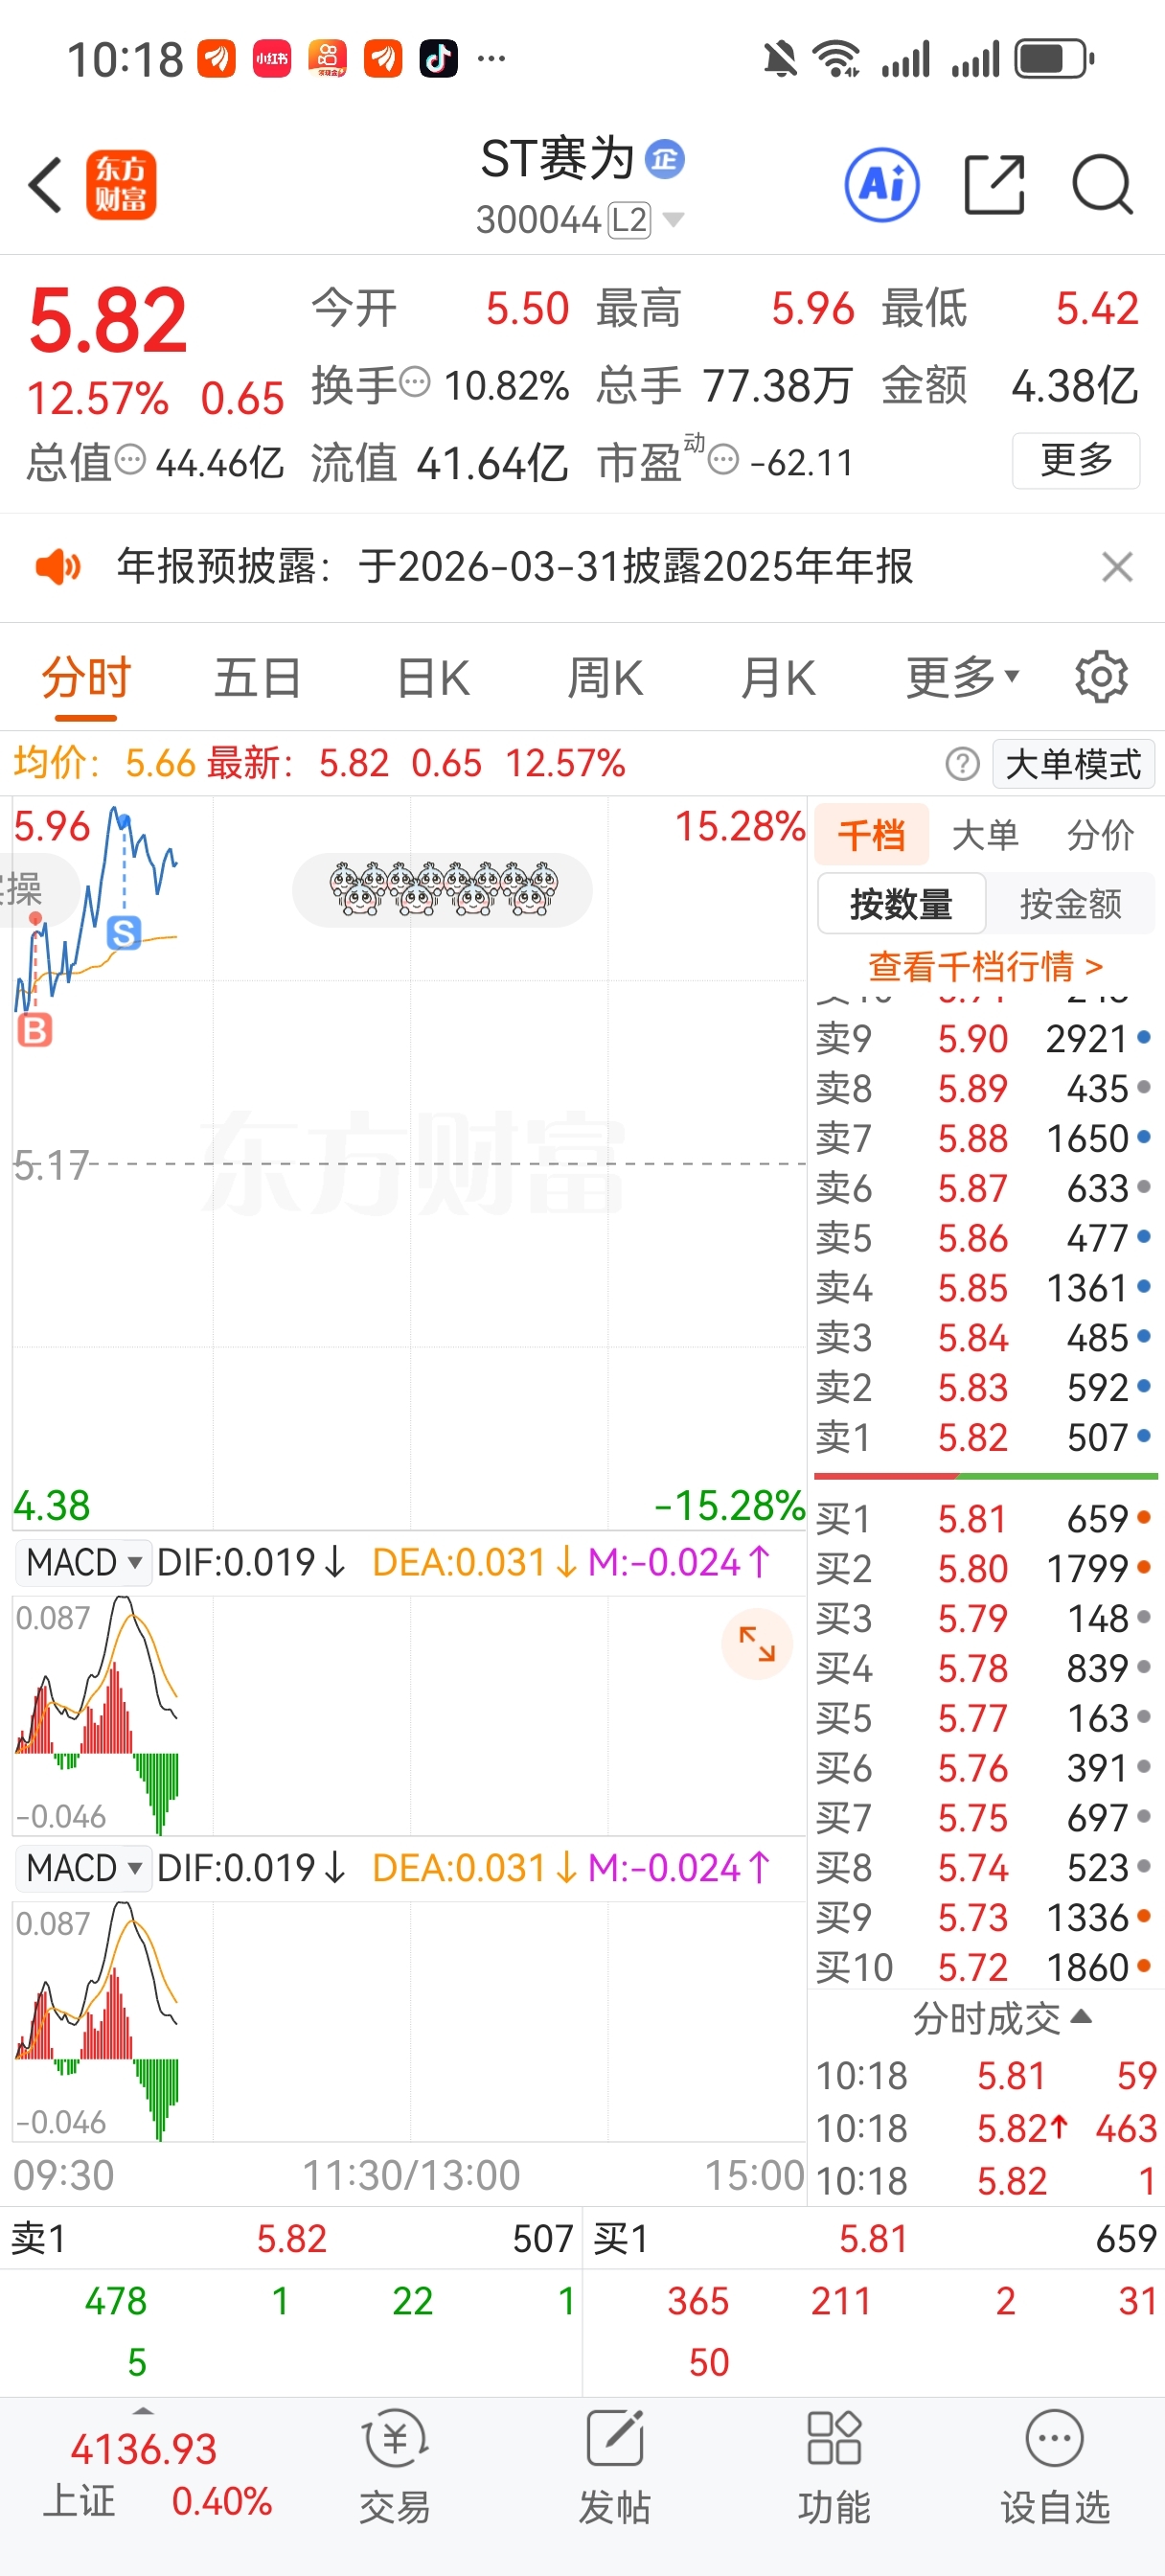Toggle 按数量 view

[x=901, y=904]
